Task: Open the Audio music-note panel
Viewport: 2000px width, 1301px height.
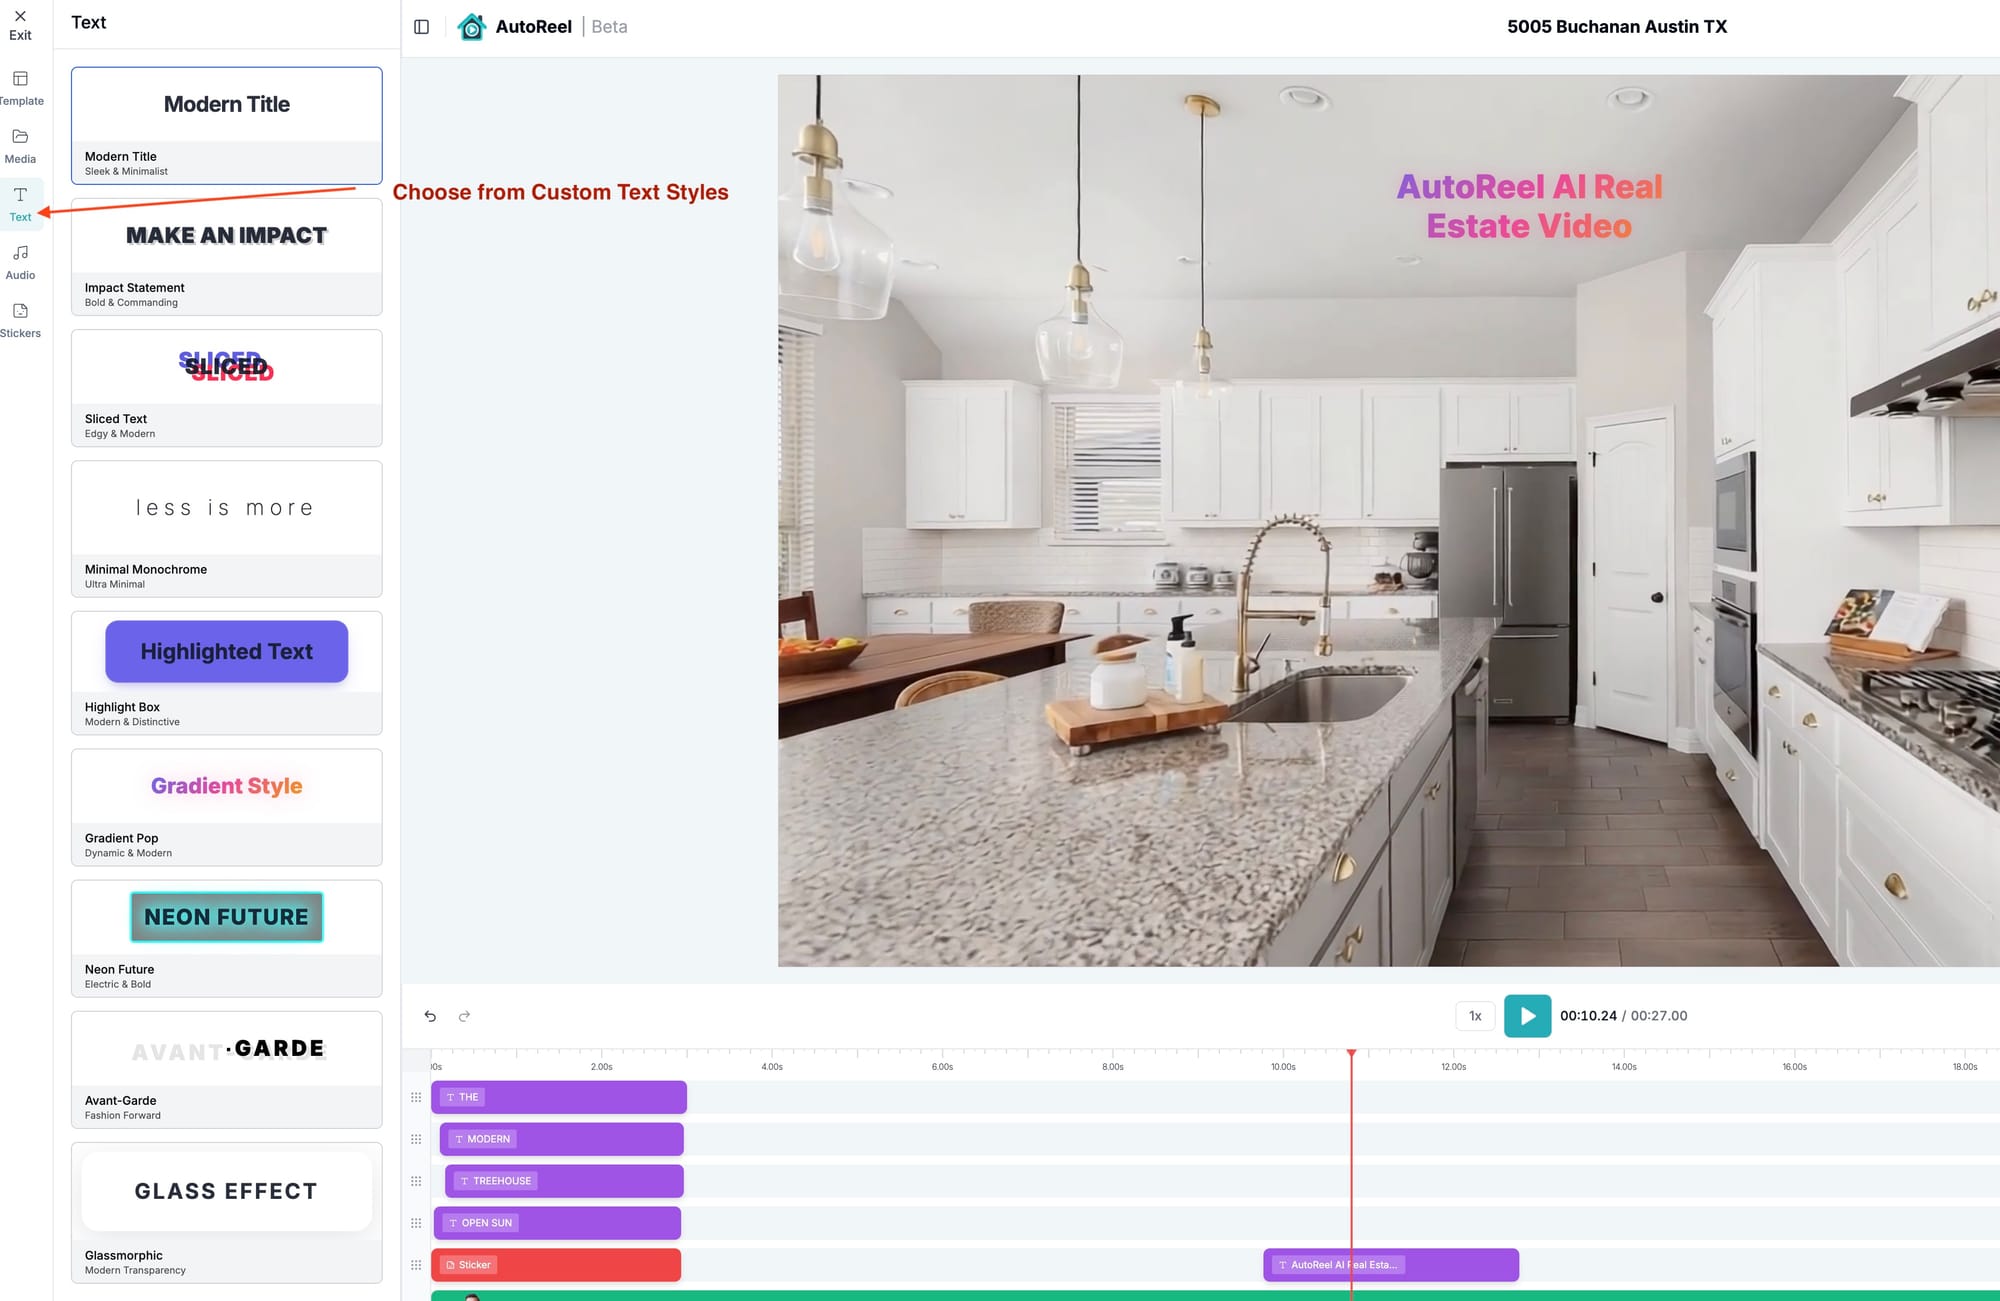Action: tap(20, 261)
